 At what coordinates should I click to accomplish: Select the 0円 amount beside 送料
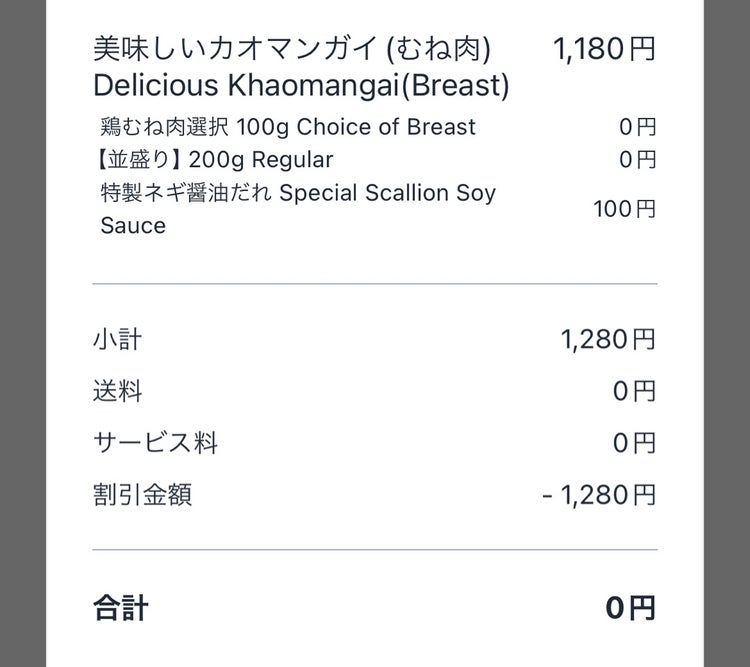click(x=634, y=391)
